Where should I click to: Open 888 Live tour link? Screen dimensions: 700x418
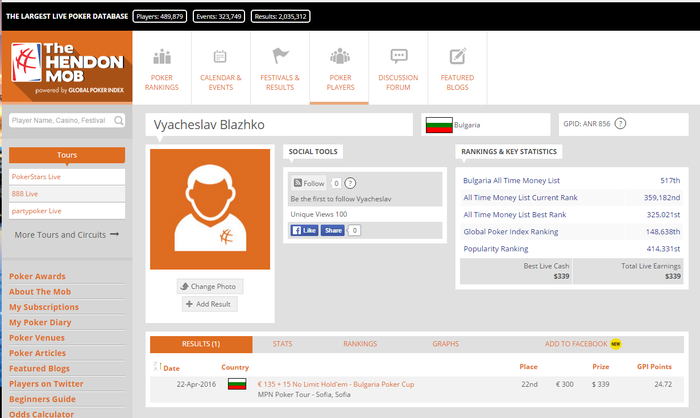25,194
